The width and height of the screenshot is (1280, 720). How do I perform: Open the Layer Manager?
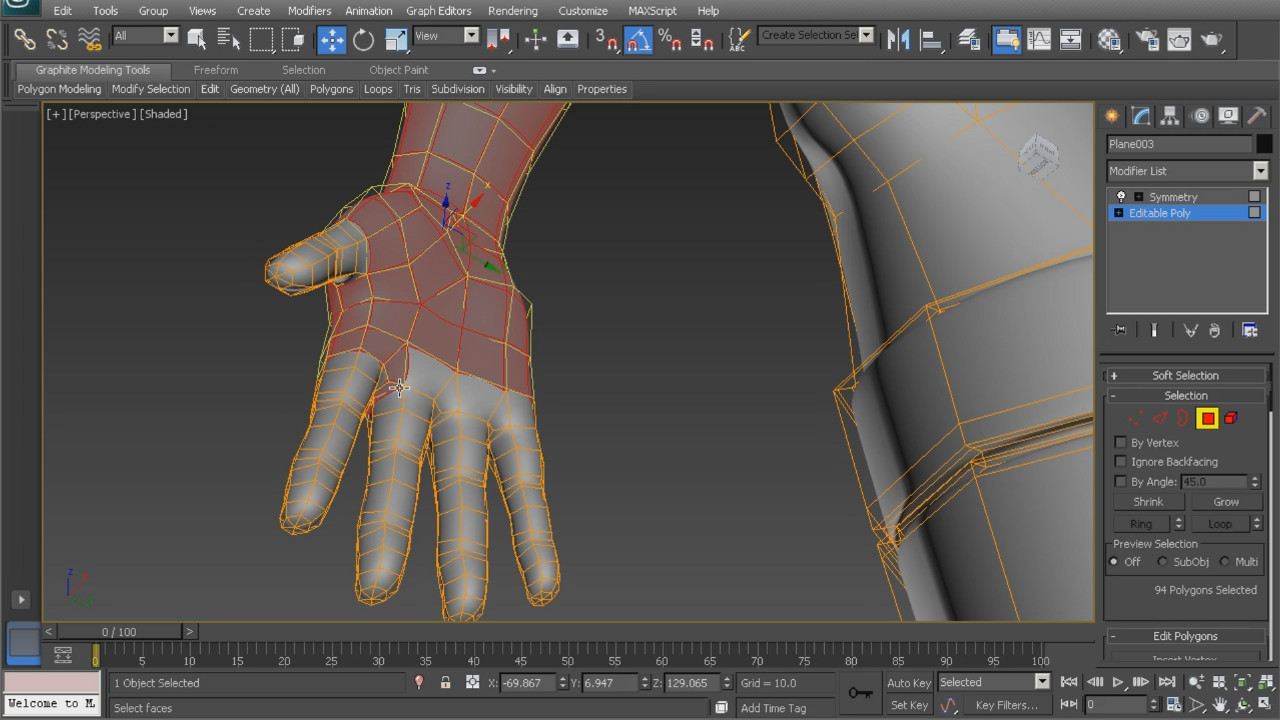[969, 39]
